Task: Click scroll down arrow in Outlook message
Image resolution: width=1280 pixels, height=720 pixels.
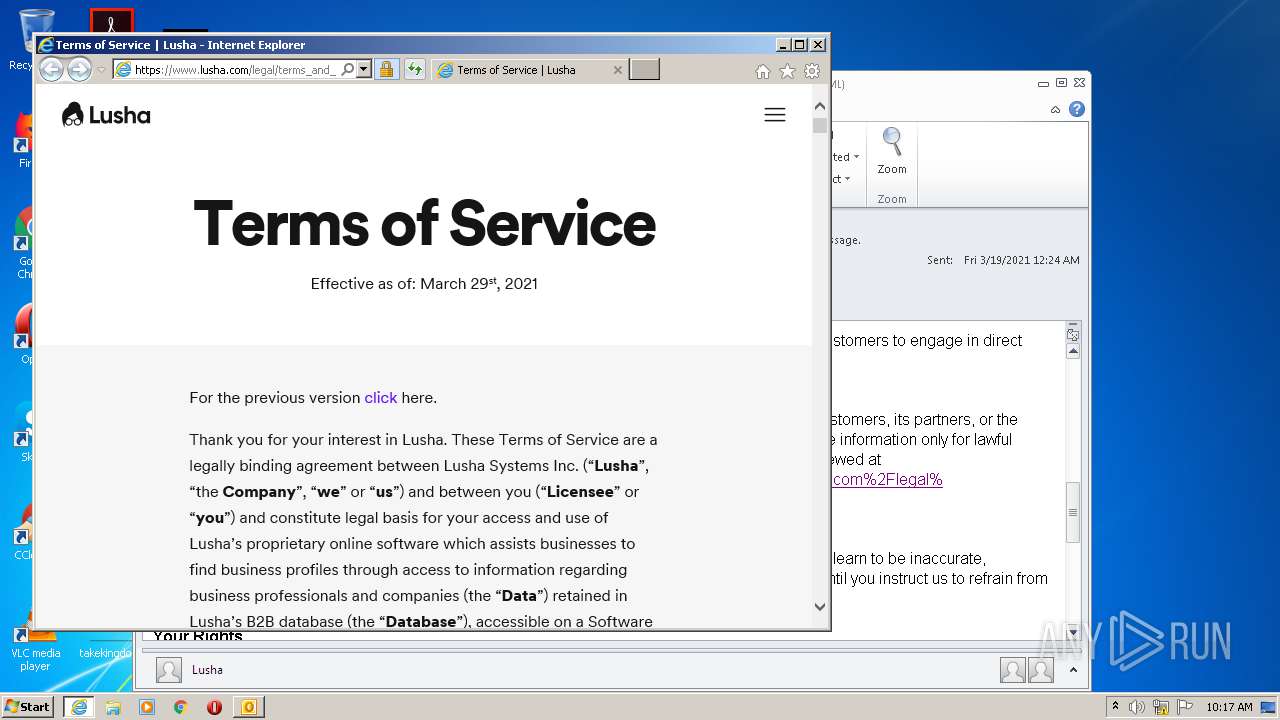Action: pos(1073,633)
